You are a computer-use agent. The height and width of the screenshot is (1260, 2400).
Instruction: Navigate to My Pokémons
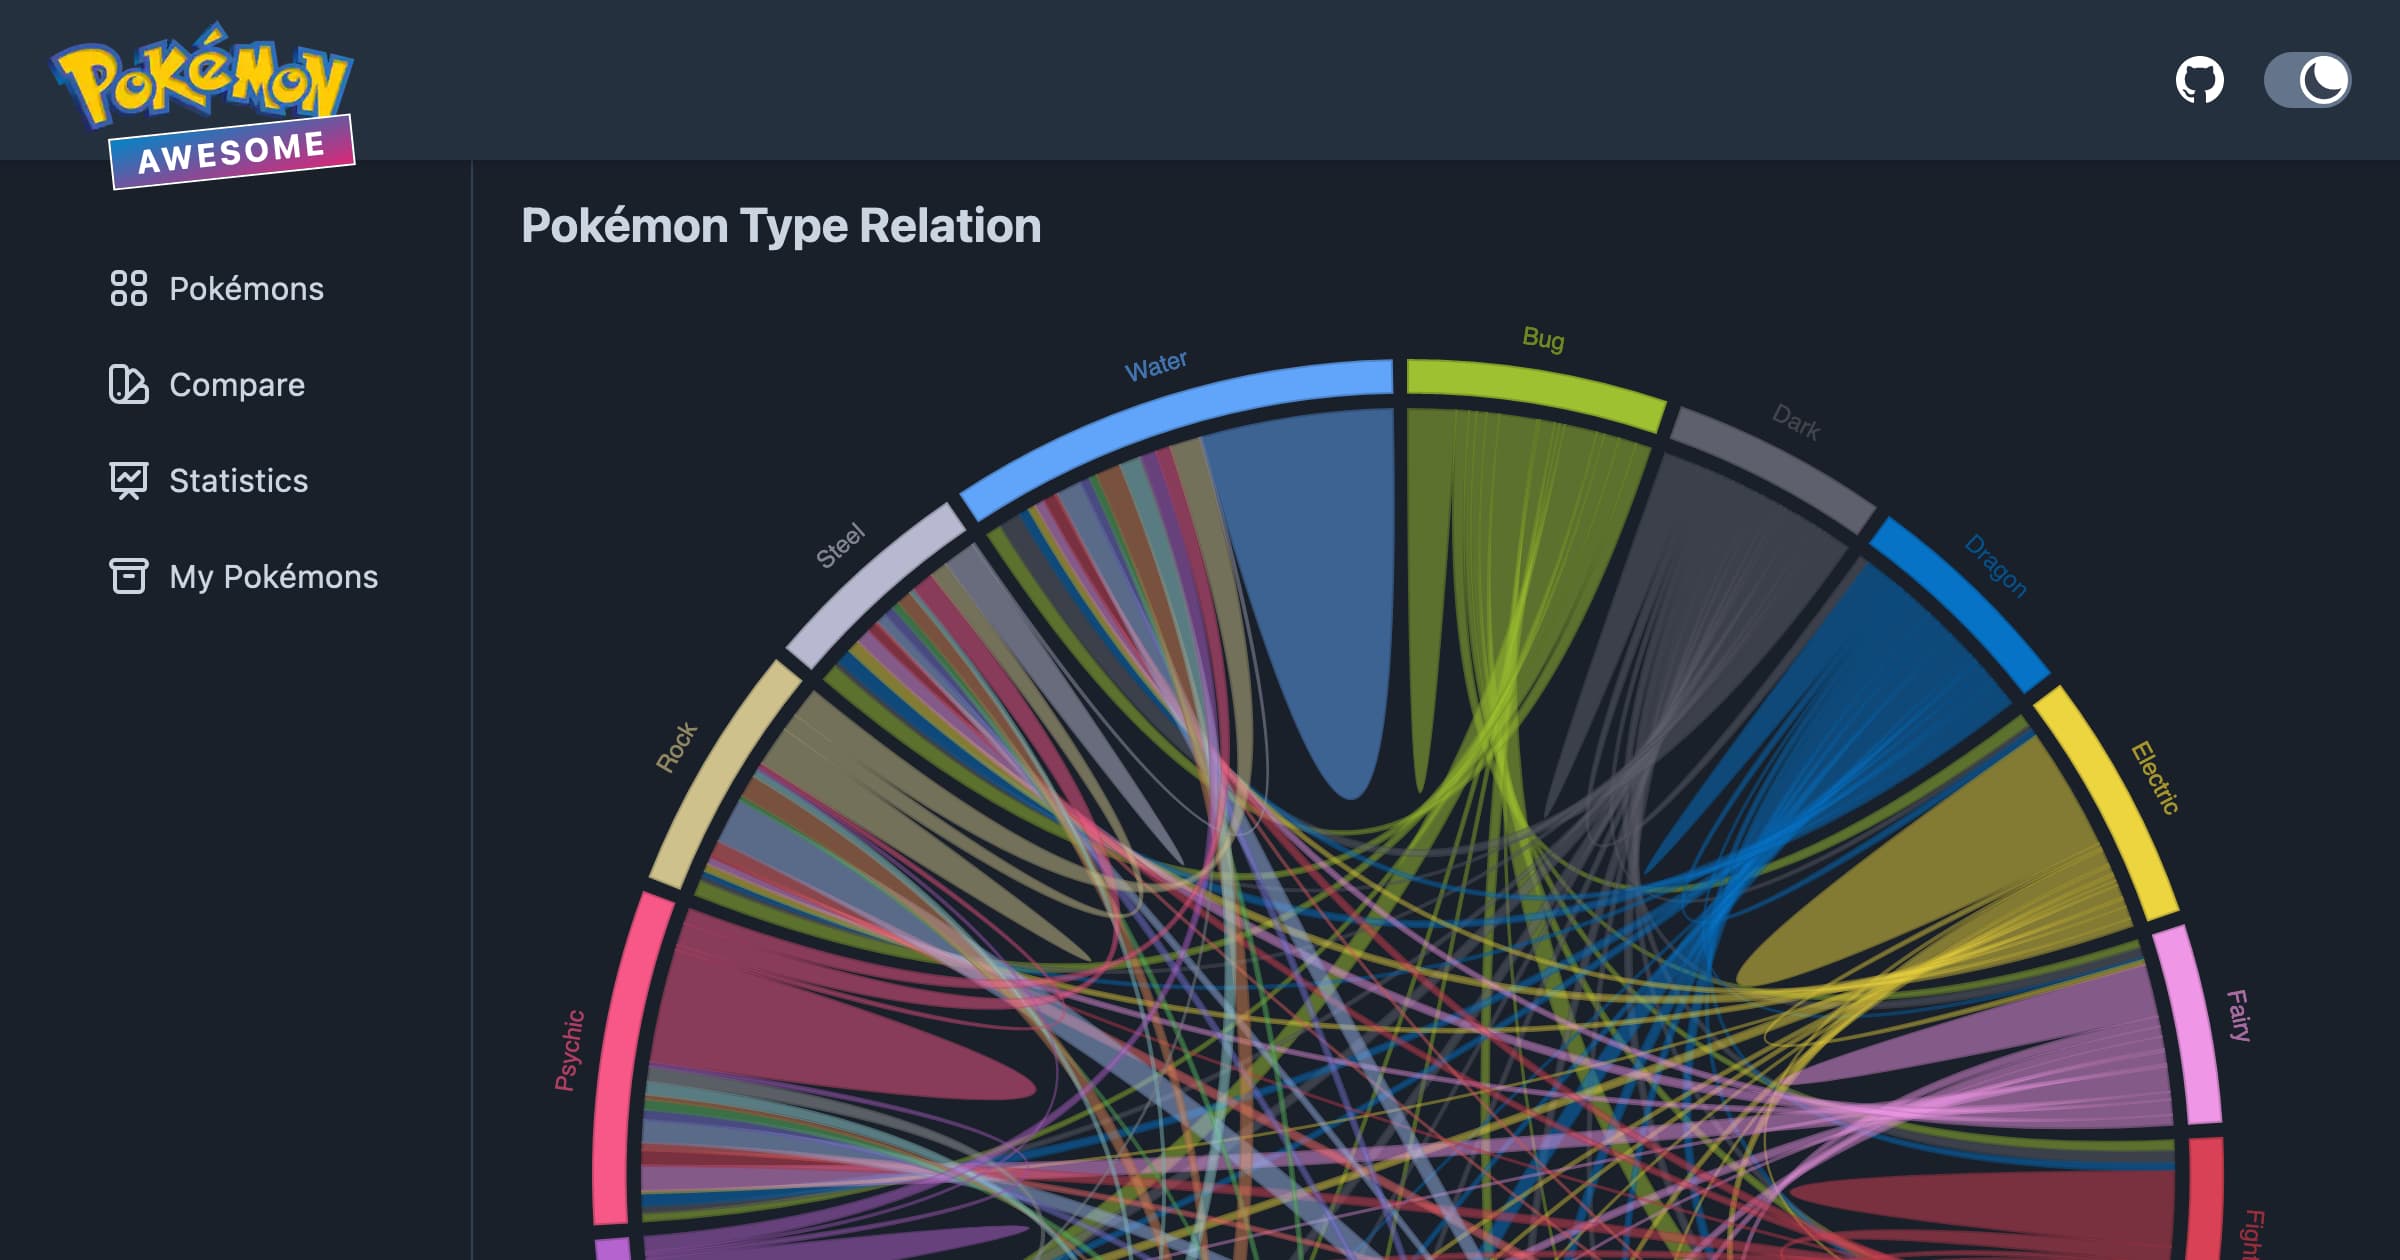click(272, 577)
